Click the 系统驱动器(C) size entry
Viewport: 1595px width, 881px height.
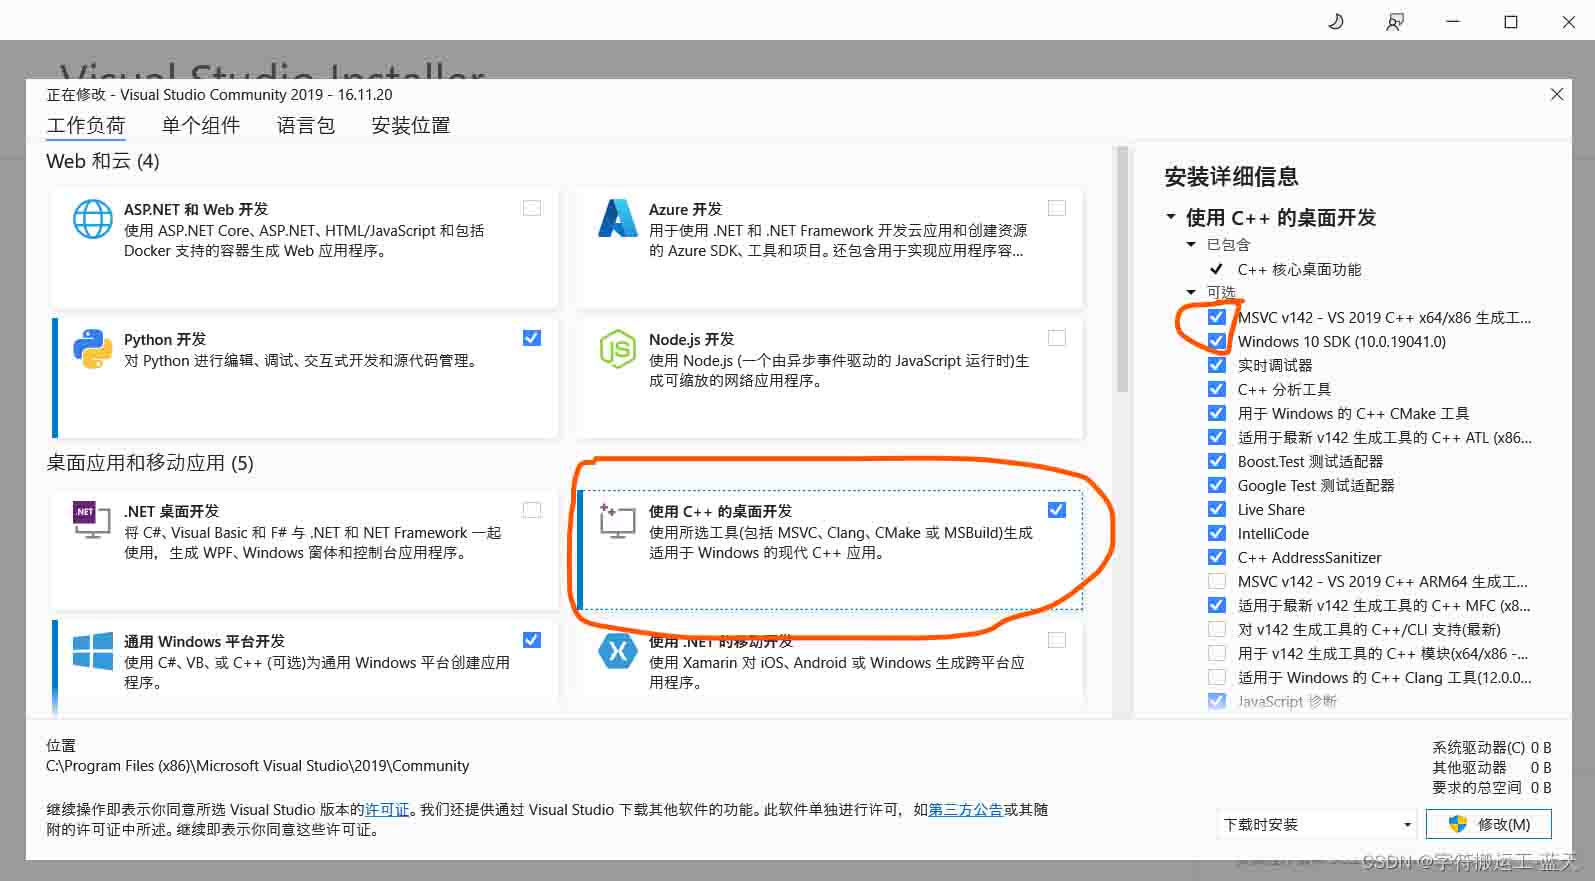point(1491,747)
